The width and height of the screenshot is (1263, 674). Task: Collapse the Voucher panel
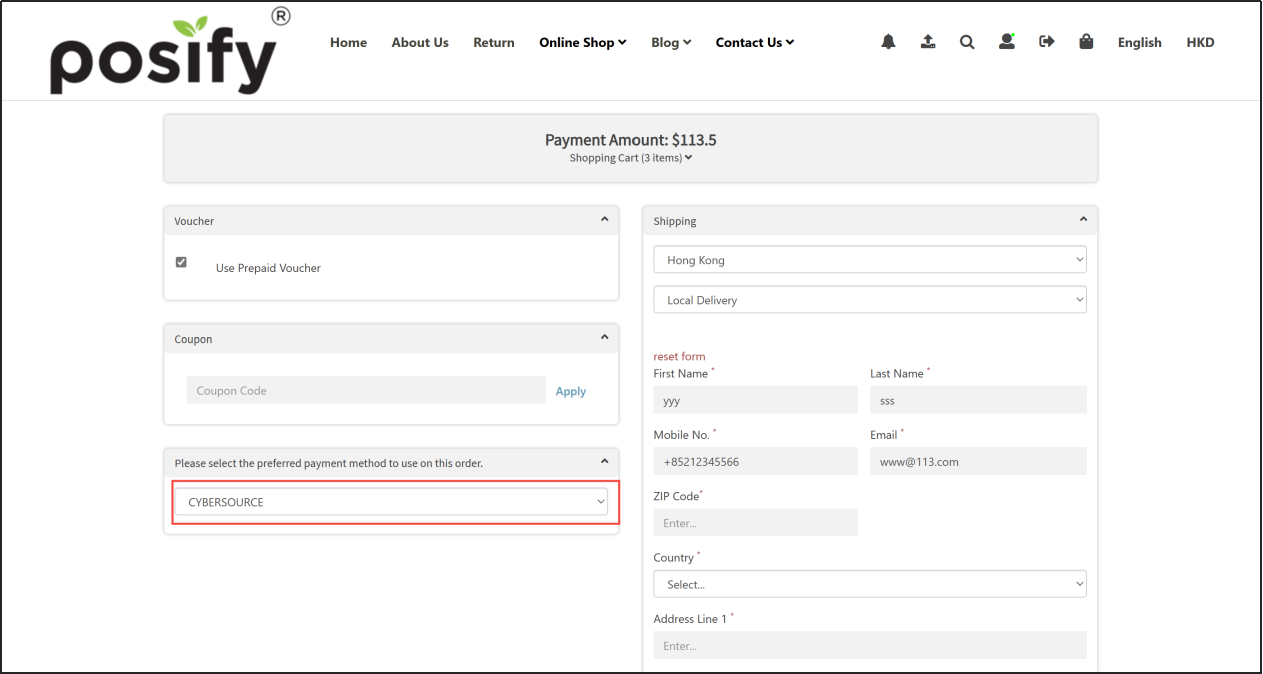click(x=604, y=220)
